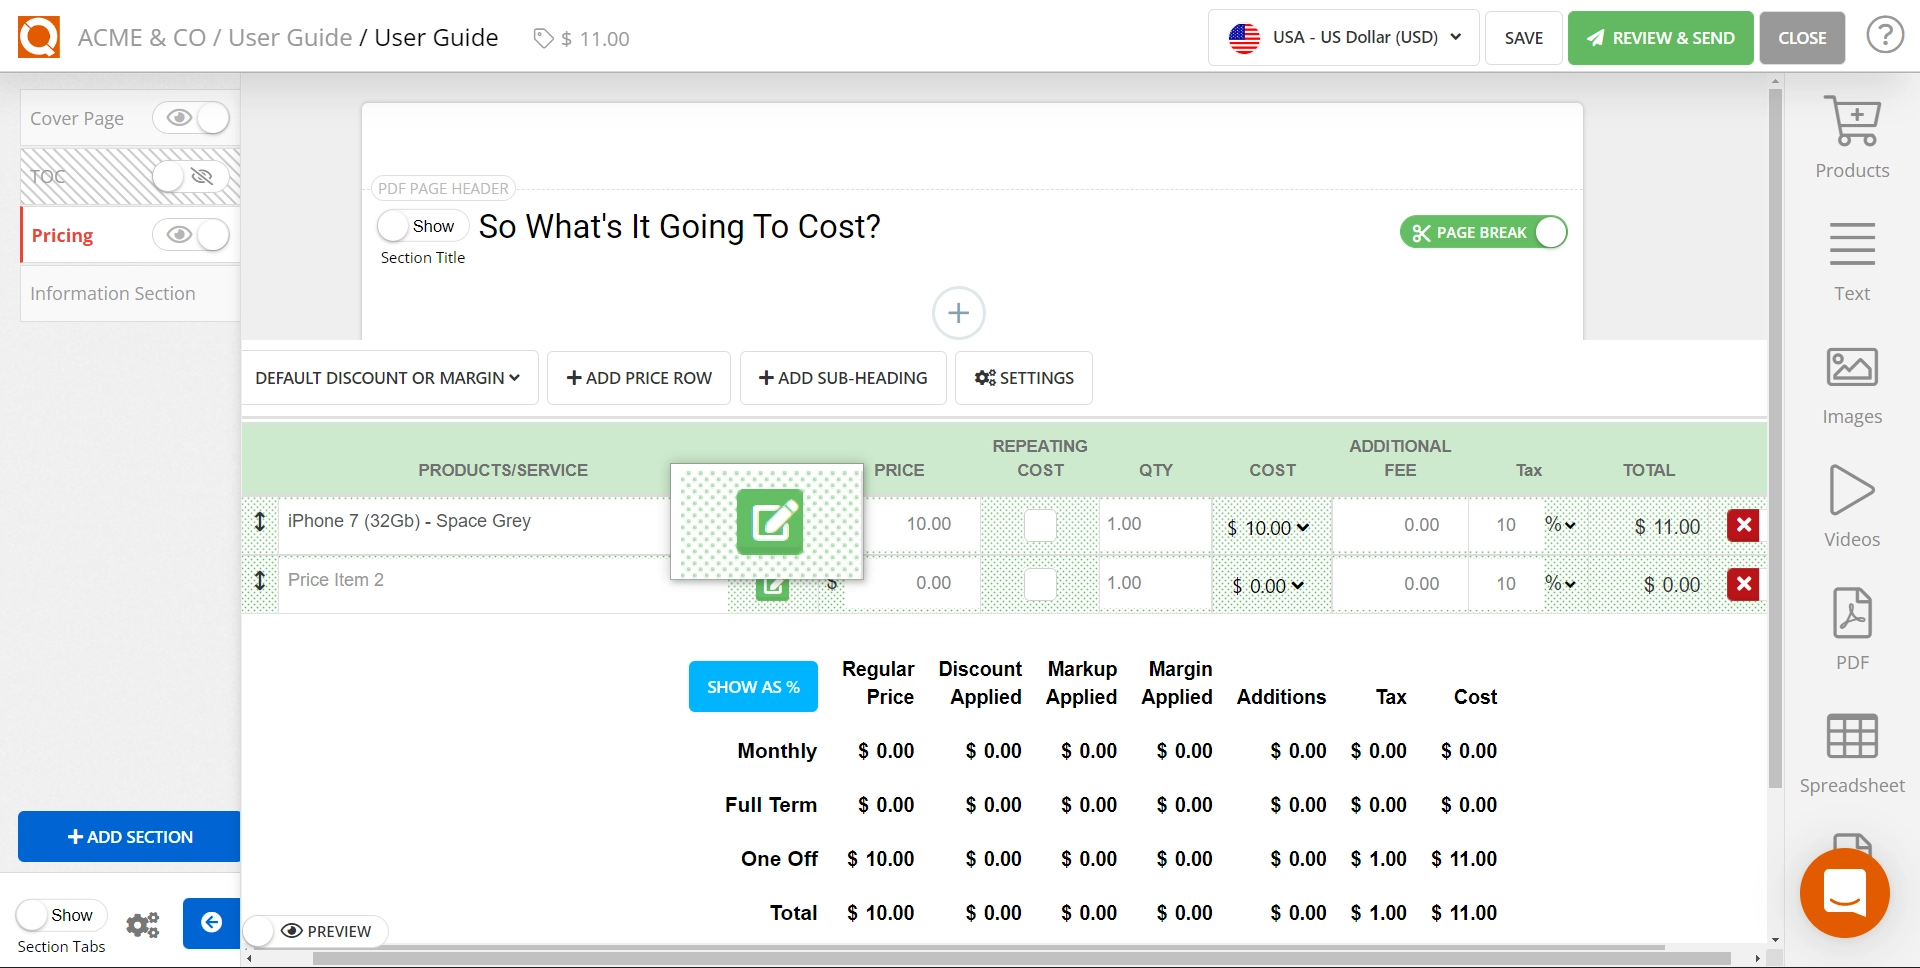Click the PDF document icon
Viewport: 1920px width, 968px height.
(1851, 614)
